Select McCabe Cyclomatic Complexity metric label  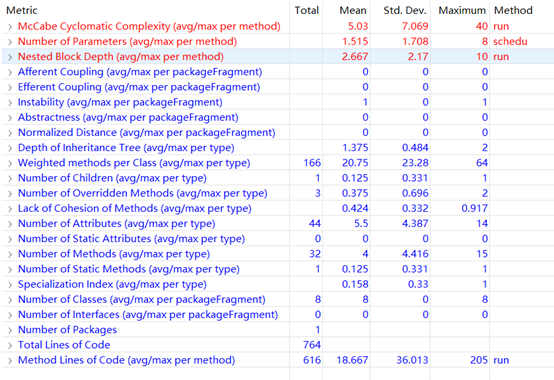pos(149,26)
